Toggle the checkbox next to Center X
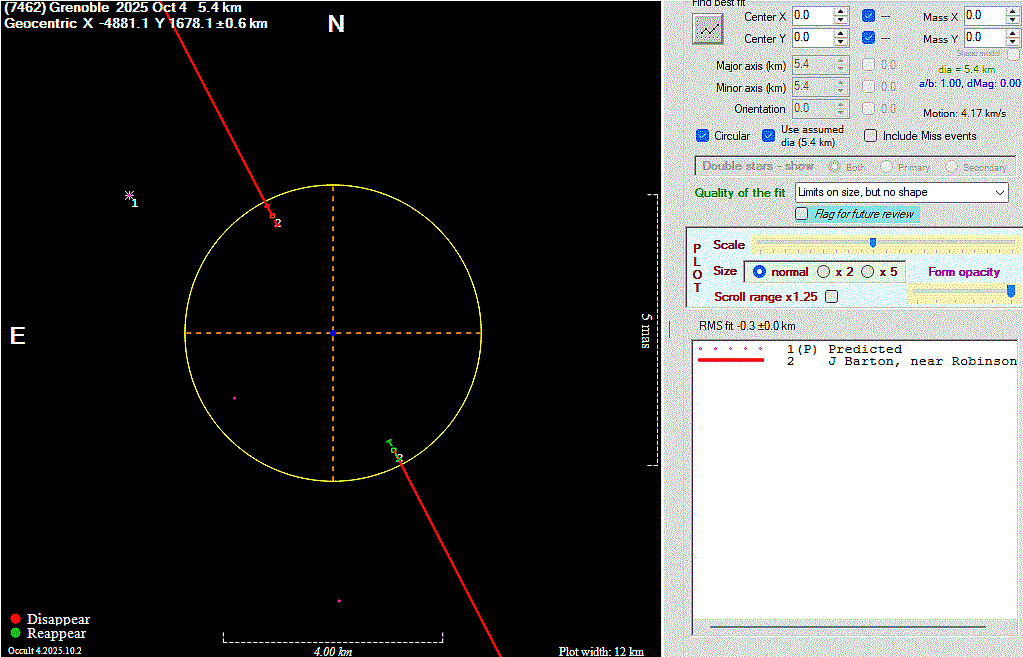Image resolution: width=1023 pixels, height=657 pixels. pos(868,16)
